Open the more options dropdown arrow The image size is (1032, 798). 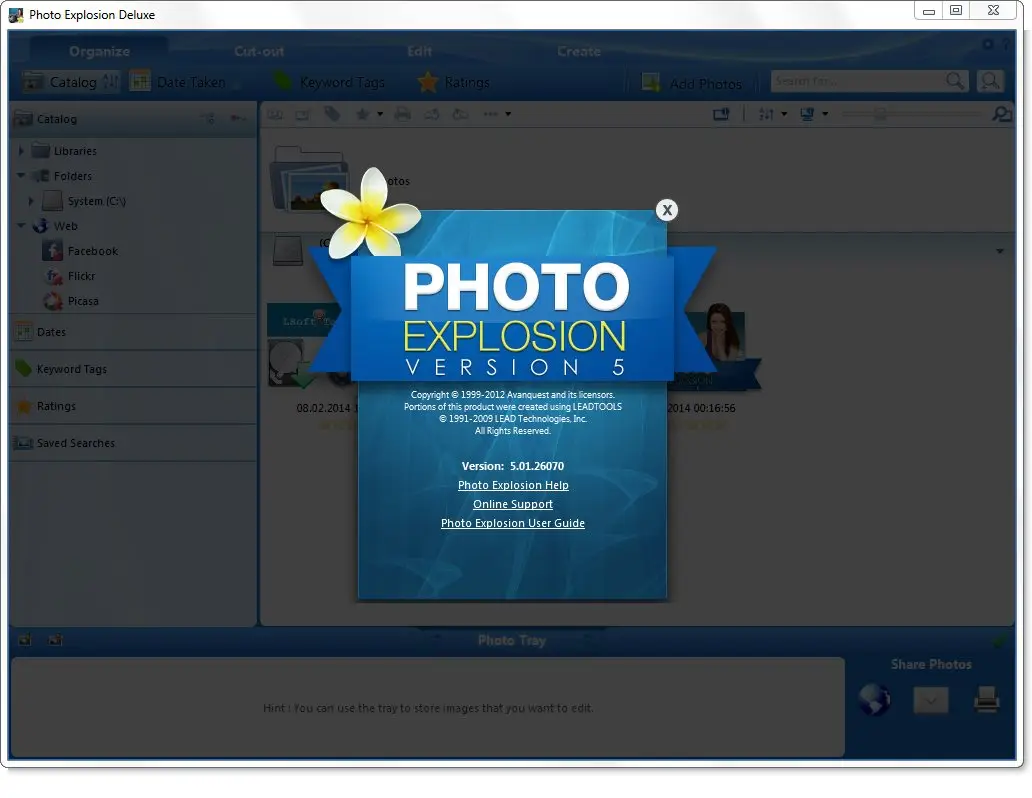point(507,115)
